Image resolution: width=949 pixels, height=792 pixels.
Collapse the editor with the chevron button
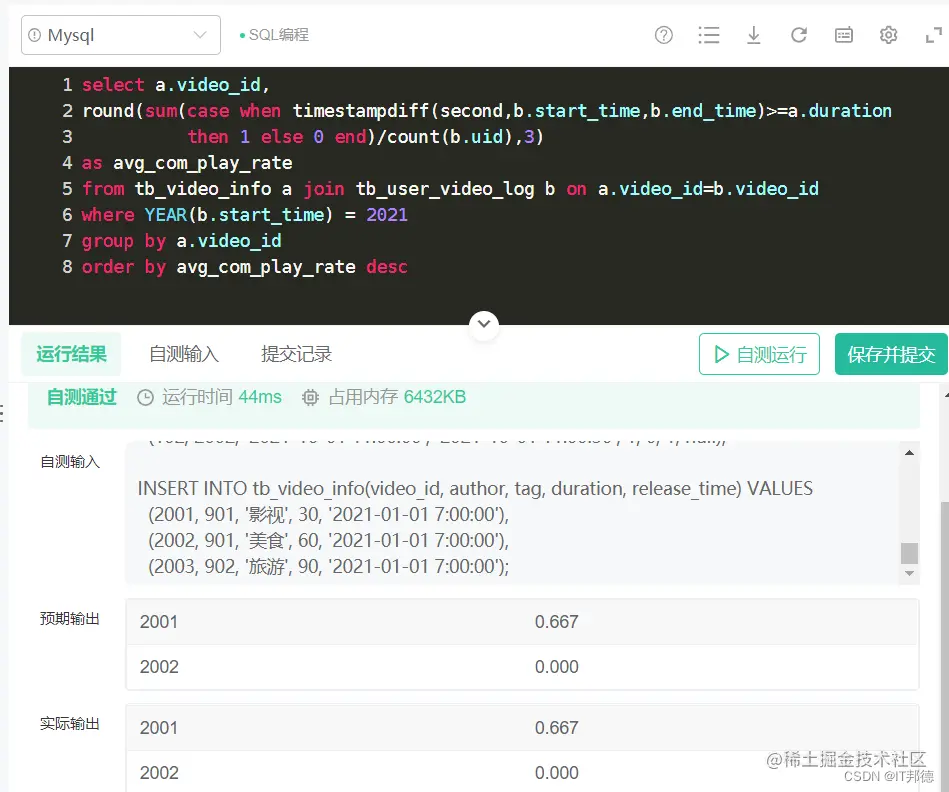click(484, 324)
